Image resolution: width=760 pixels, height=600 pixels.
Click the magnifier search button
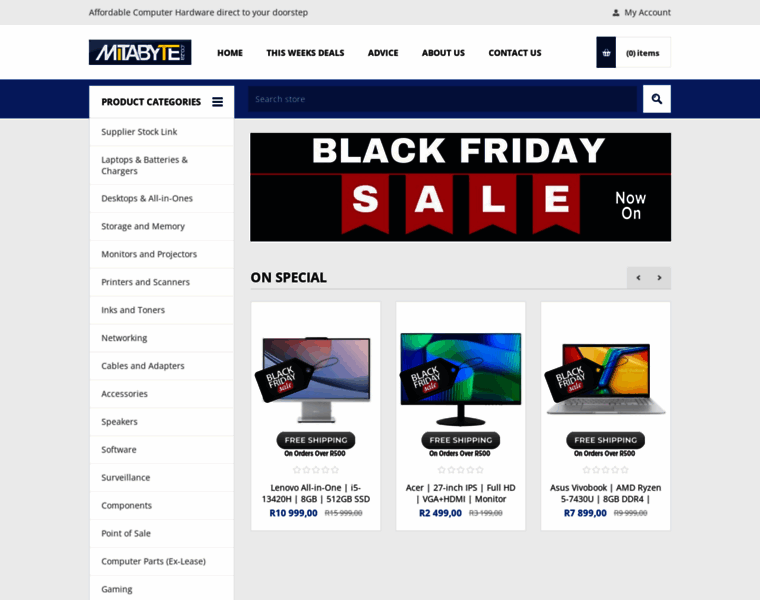[657, 99]
